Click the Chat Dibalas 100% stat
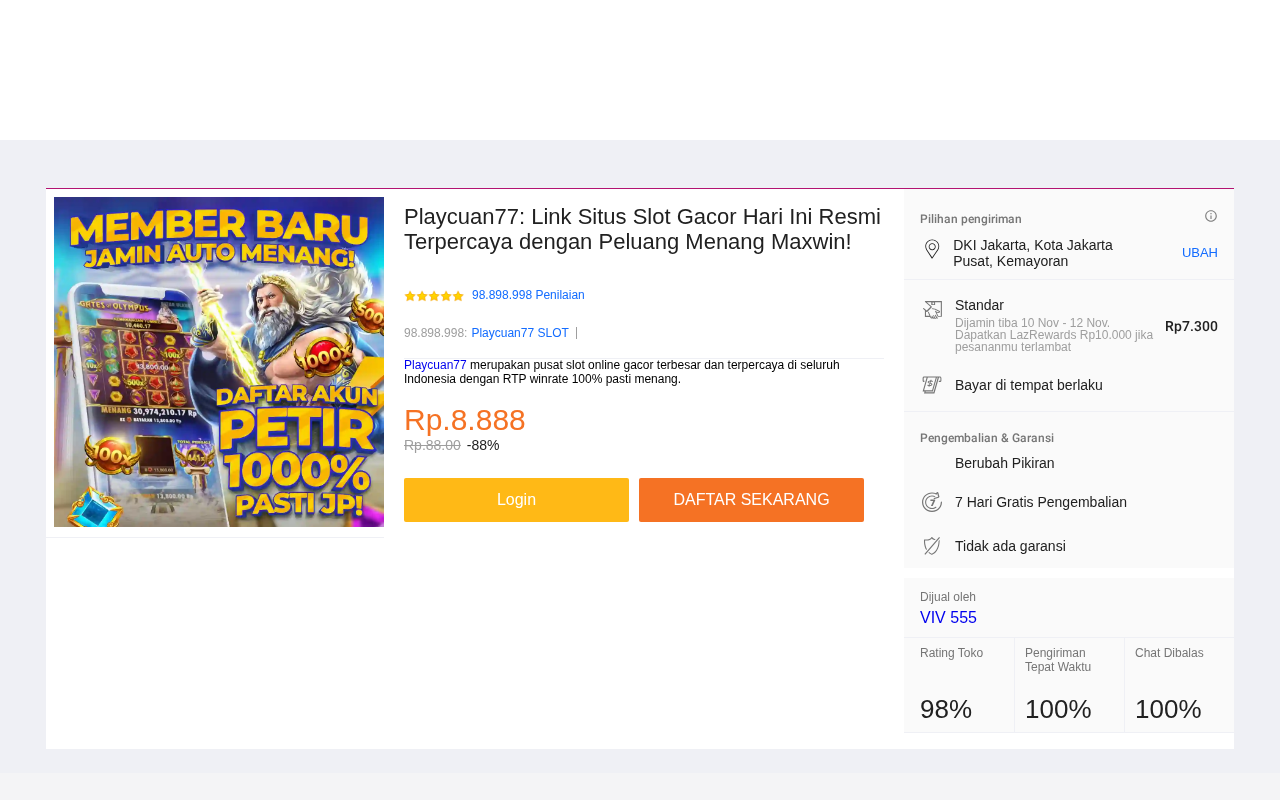Screen dimensions: 1280x800 tap(1179, 685)
